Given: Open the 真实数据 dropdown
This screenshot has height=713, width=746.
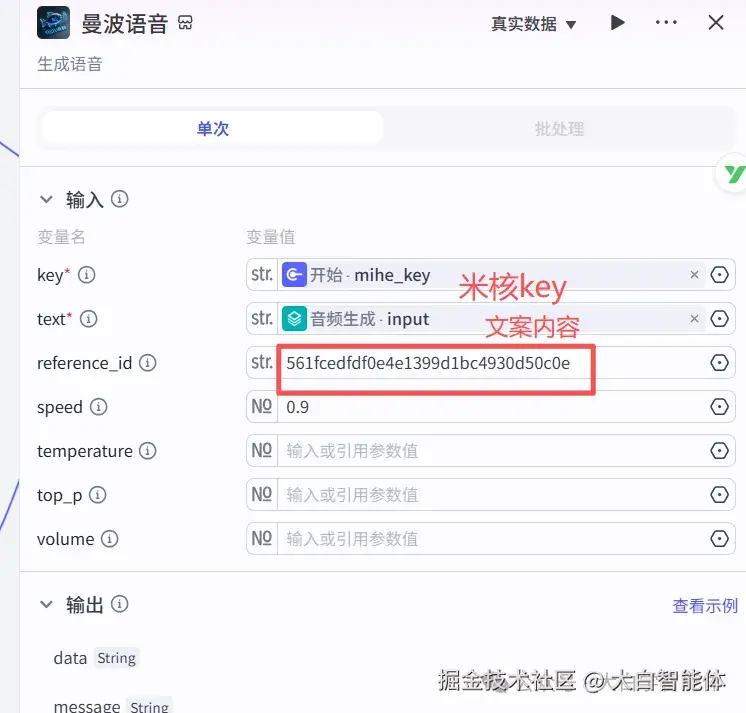Looking at the screenshot, I should coord(533,24).
